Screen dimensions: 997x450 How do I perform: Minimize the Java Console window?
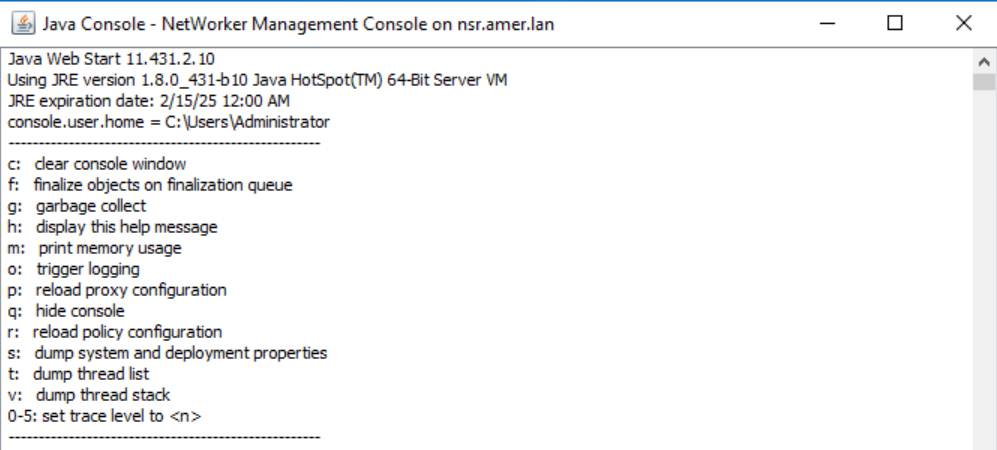(829, 23)
